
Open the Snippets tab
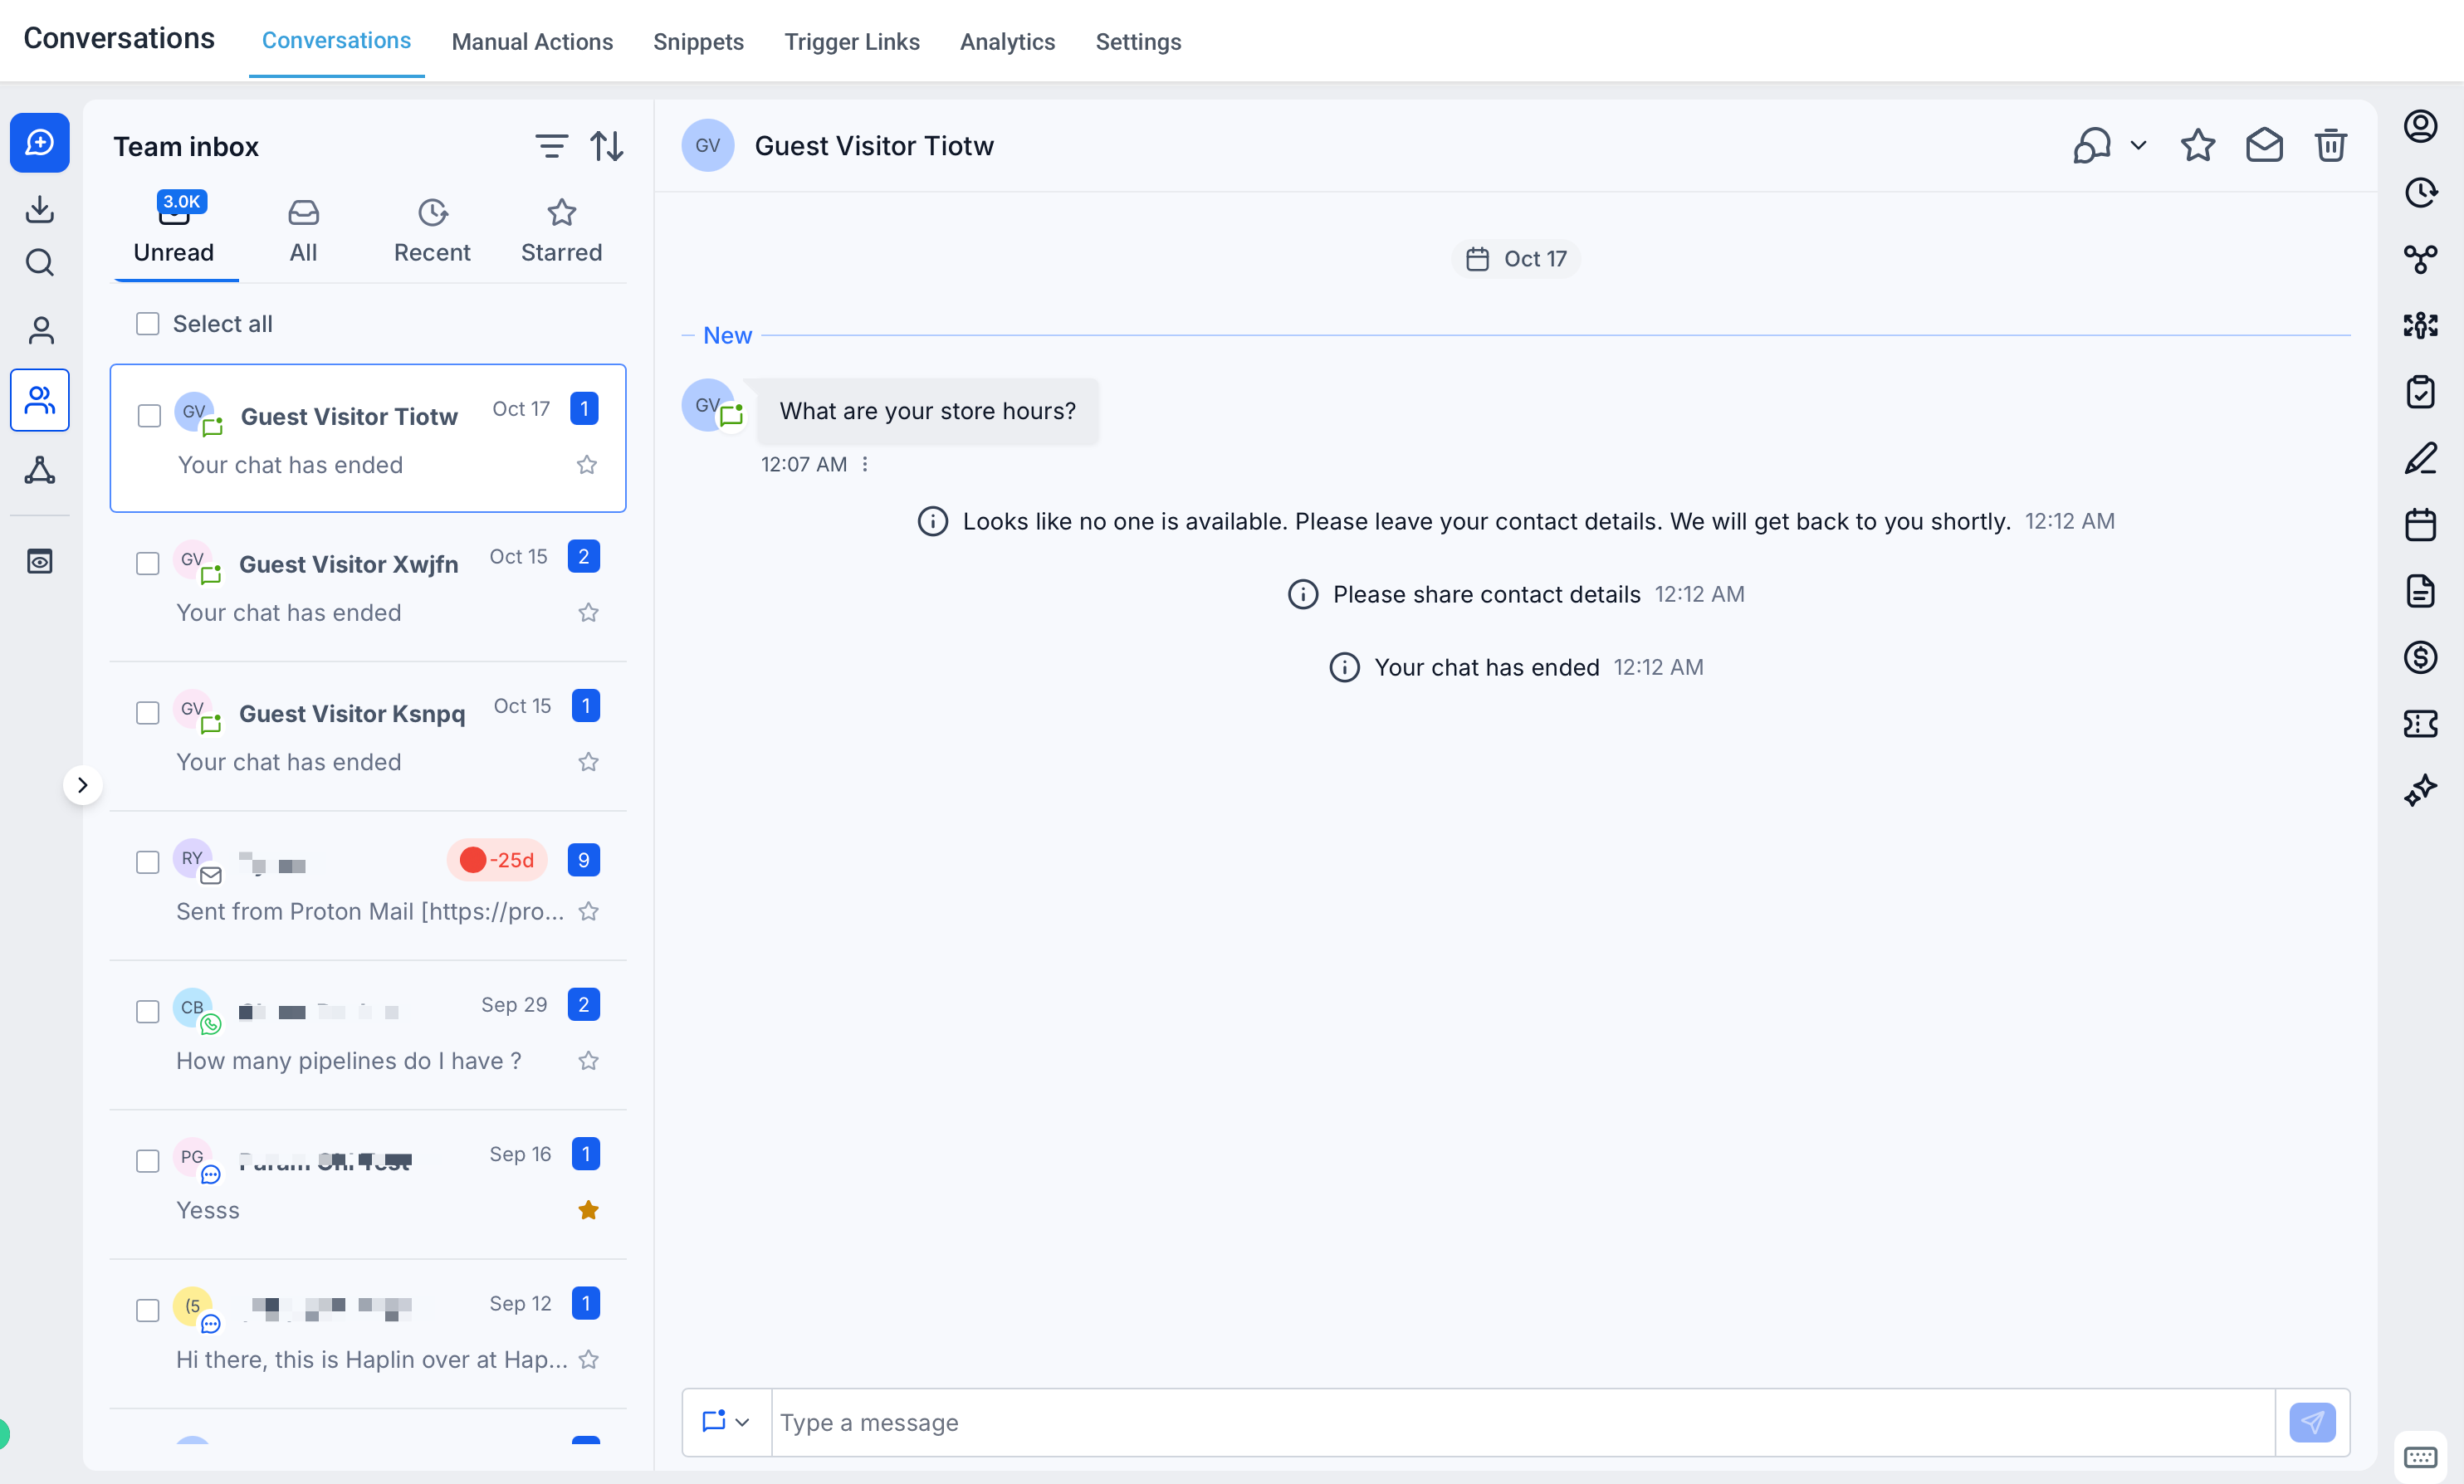[698, 41]
